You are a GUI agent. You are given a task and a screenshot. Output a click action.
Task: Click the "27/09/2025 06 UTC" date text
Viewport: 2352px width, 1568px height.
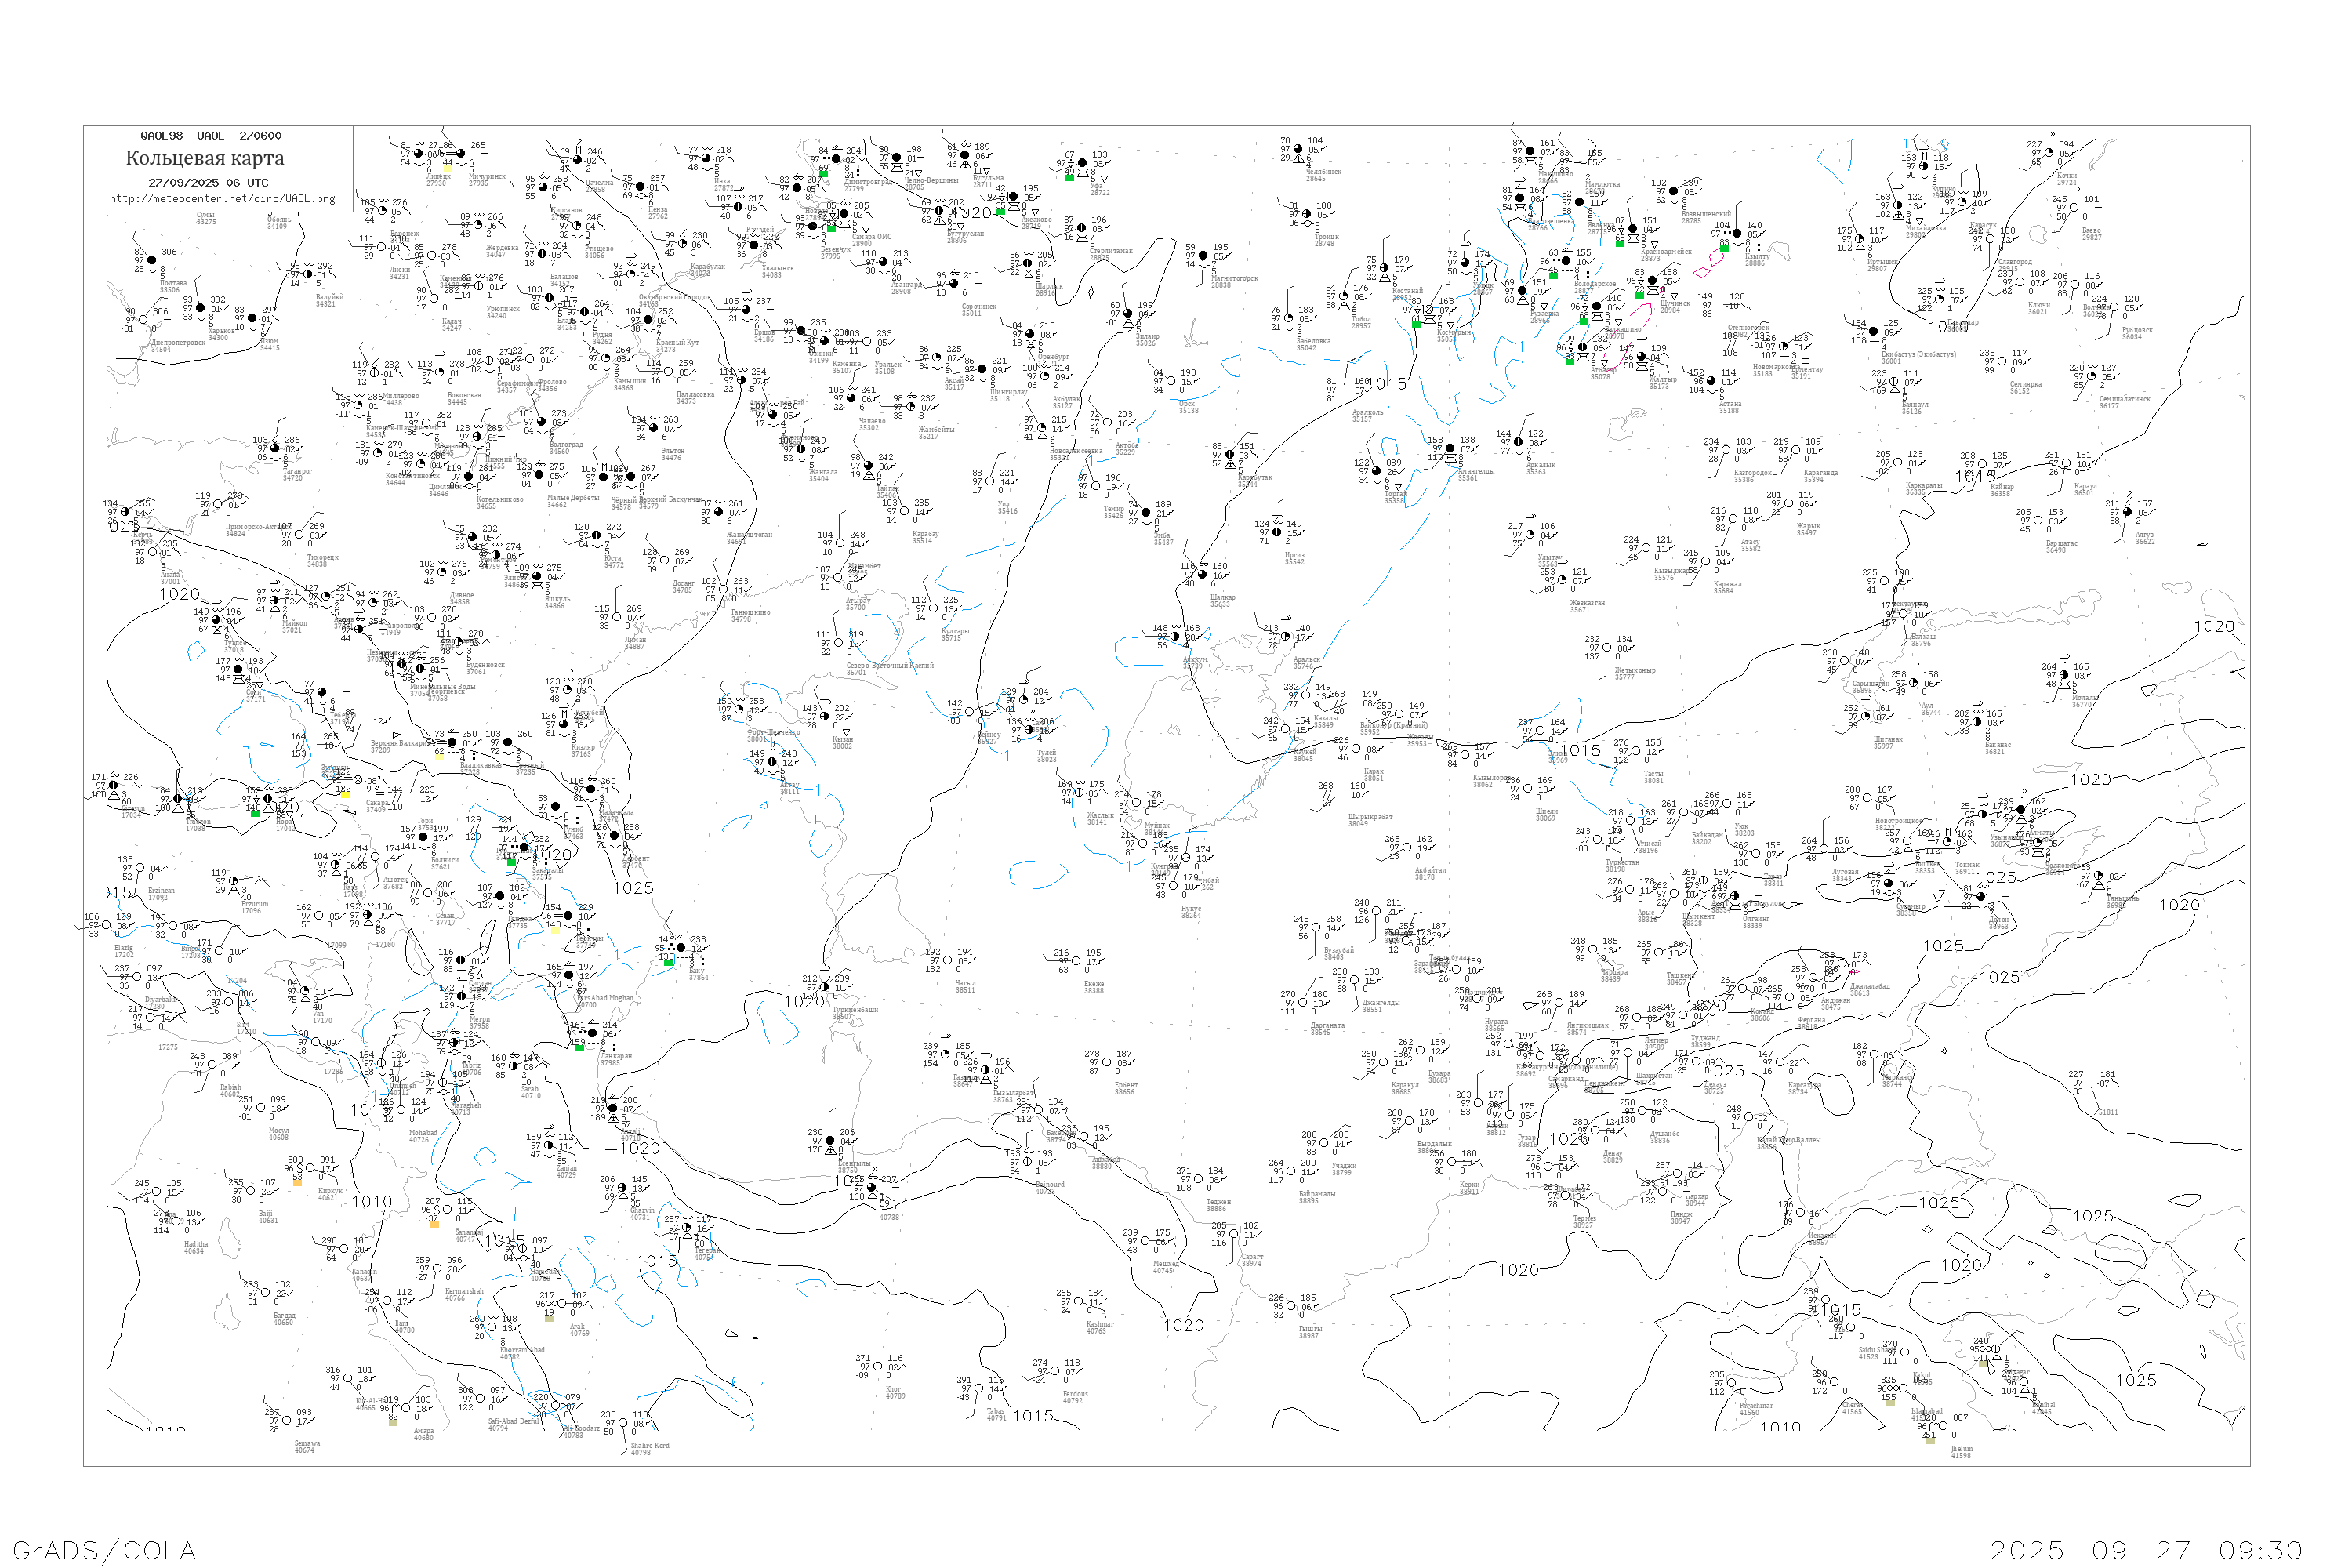[208, 183]
